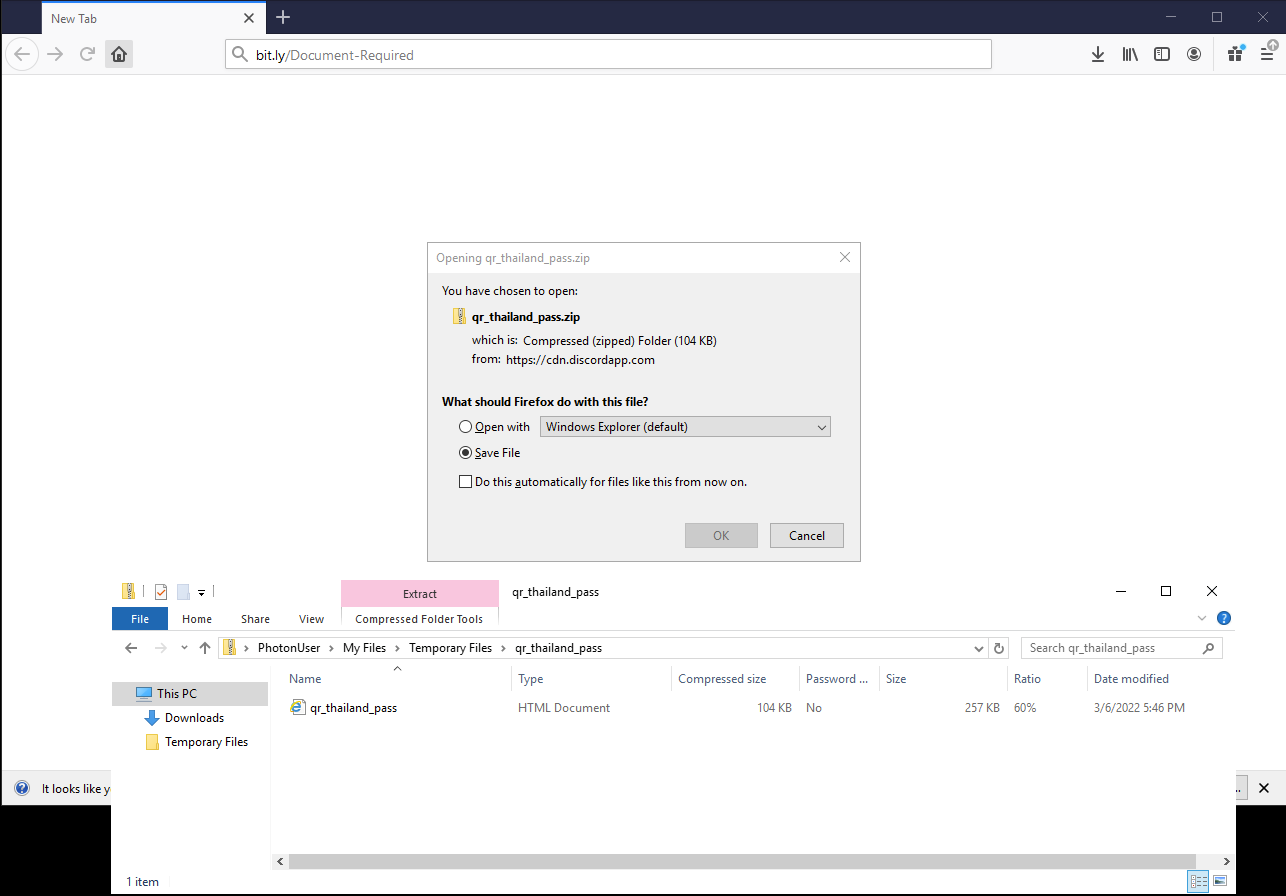The width and height of the screenshot is (1286, 896).
Task: Expand chevron after My Files in breadcrumb
Action: click(x=398, y=648)
